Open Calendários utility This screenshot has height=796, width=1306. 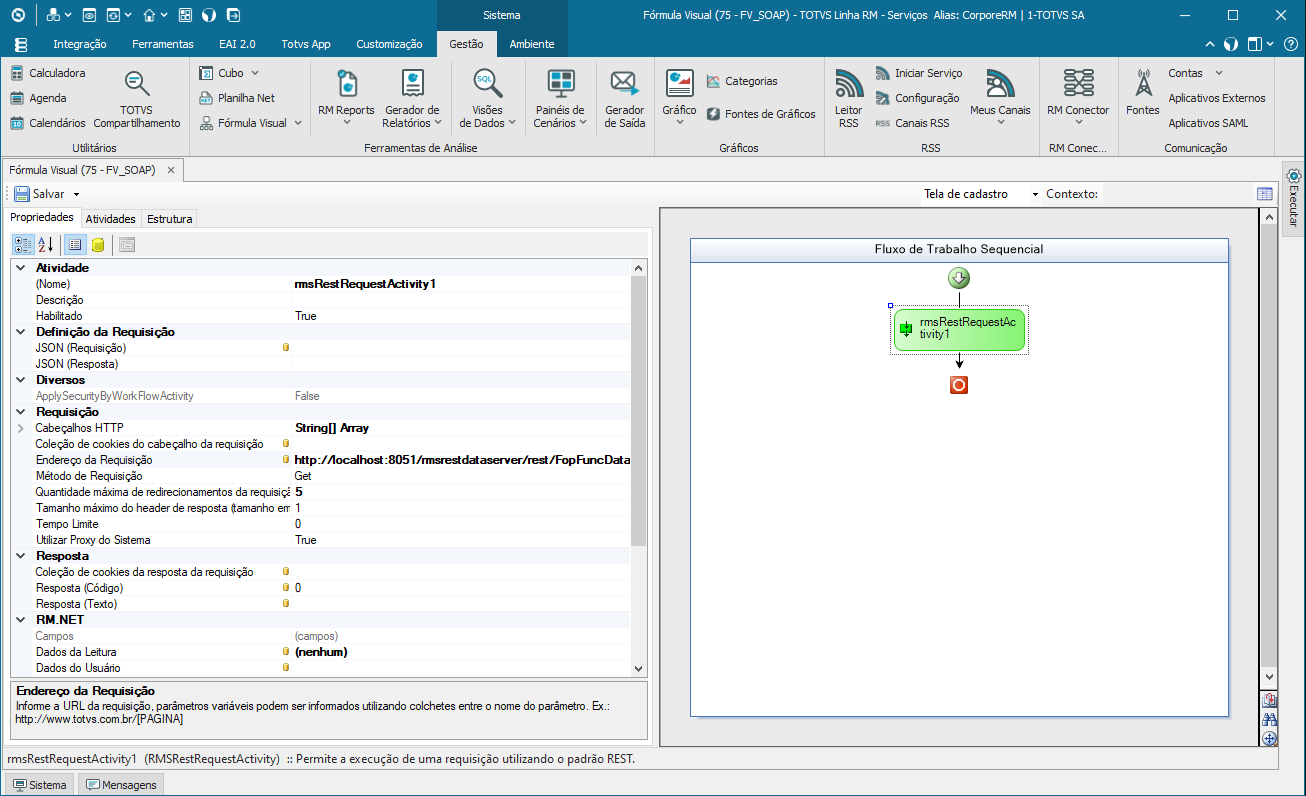click(48, 123)
